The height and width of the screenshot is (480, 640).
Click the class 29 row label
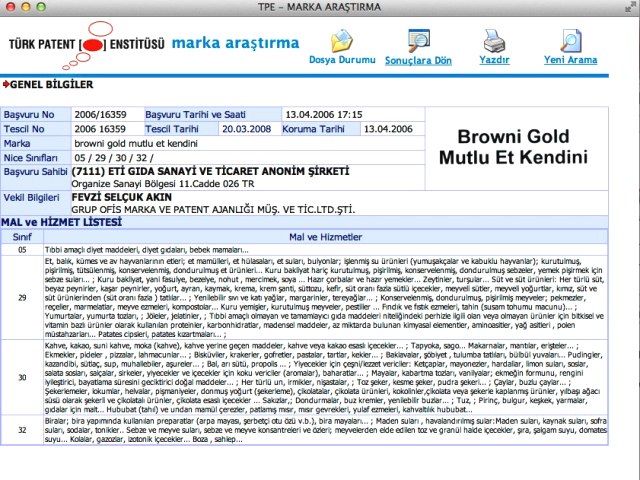point(22,297)
